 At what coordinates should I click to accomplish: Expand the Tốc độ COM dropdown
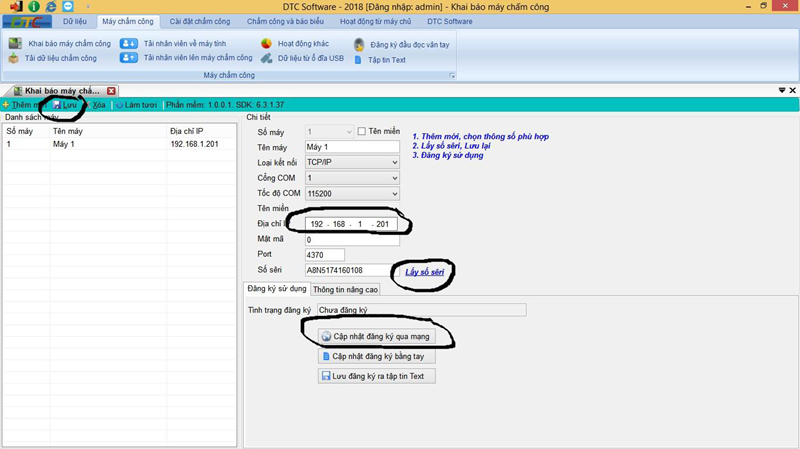coord(394,194)
